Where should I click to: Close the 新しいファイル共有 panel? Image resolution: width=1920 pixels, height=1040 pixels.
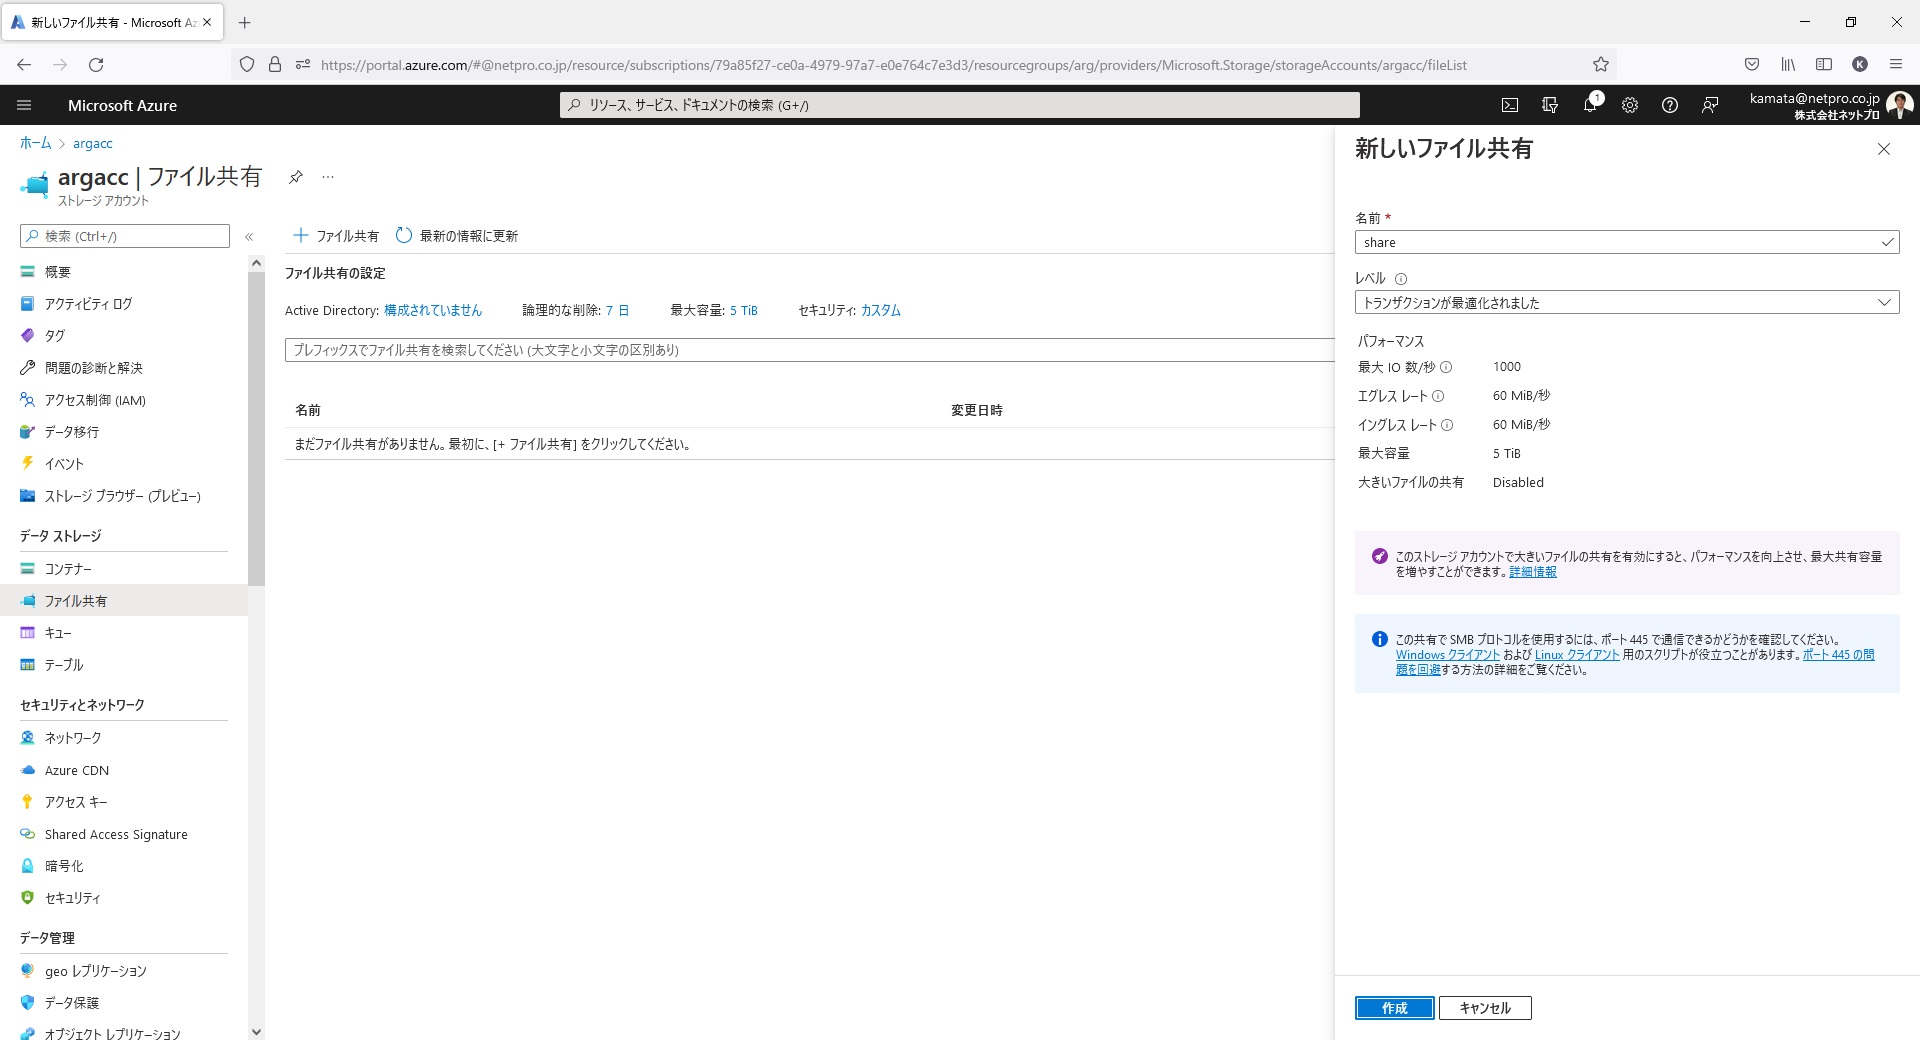pos(1884,149)
